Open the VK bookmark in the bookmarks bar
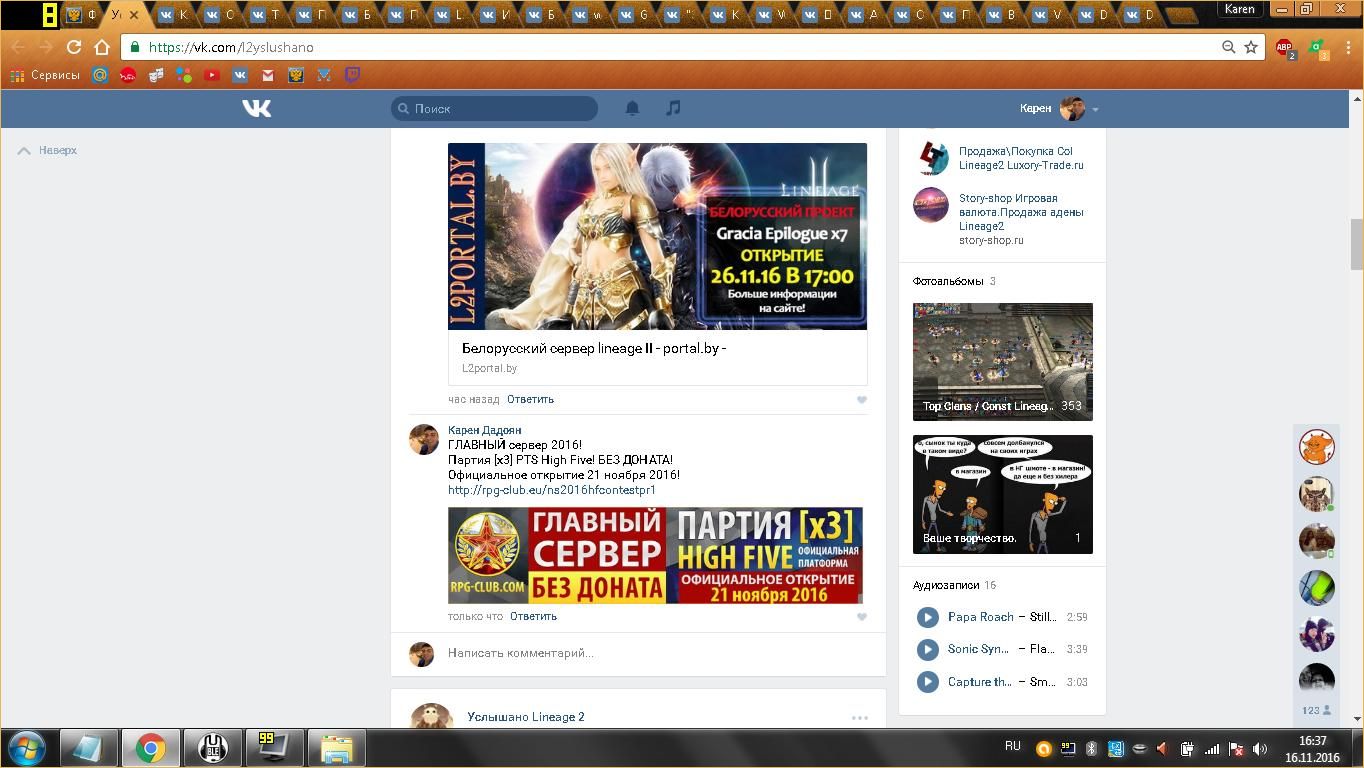The width and height of the screenshot is (1364, 768). [x=240, y=75]
